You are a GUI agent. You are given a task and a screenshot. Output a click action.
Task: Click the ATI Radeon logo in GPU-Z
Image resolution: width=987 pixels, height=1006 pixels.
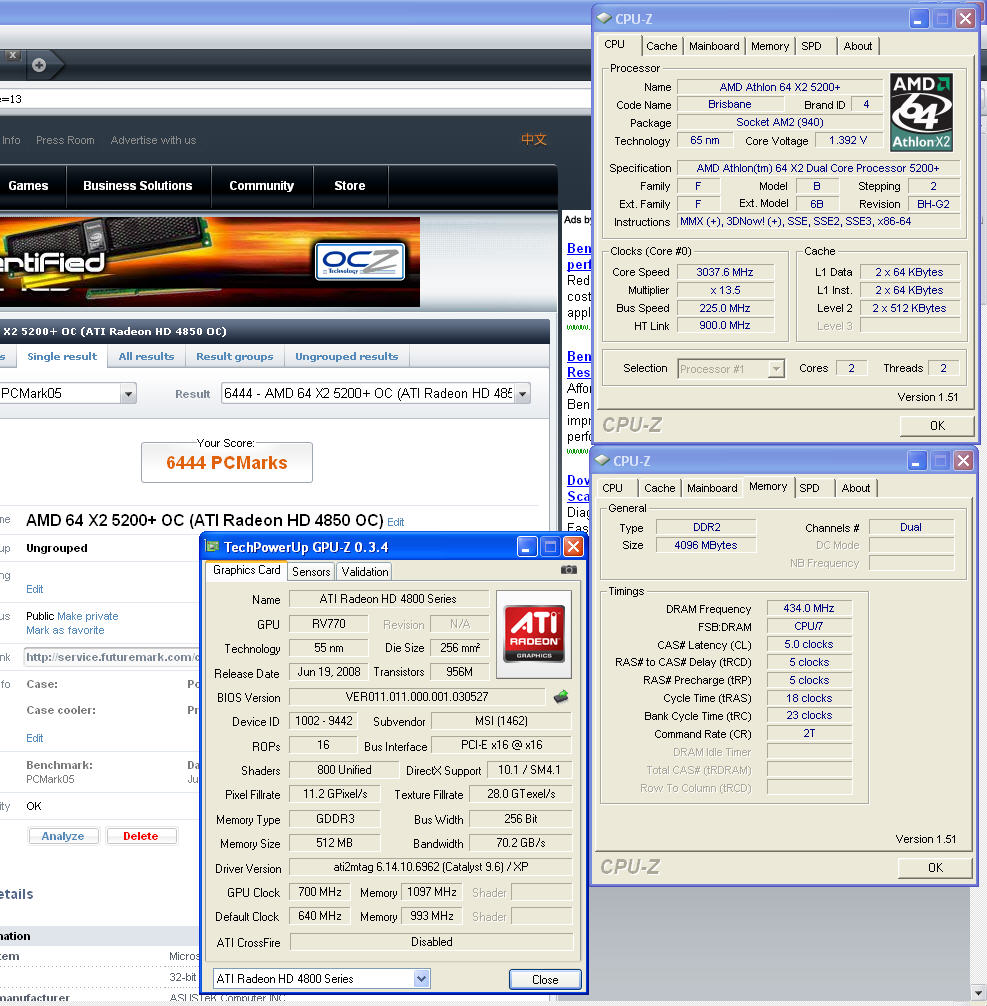pyautogui.click(x=534, y=634)
